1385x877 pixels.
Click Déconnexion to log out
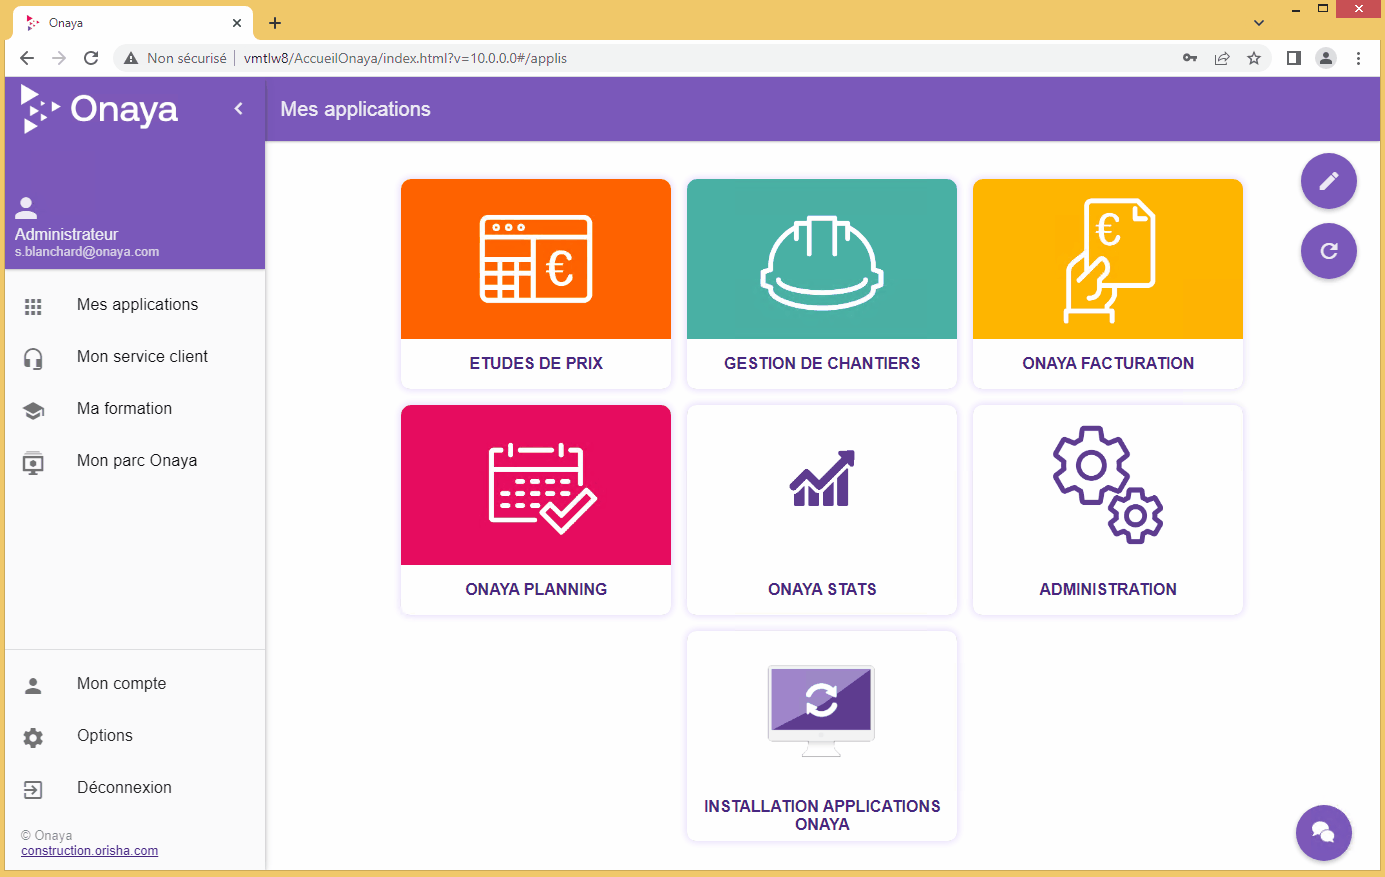coord(124,788)
